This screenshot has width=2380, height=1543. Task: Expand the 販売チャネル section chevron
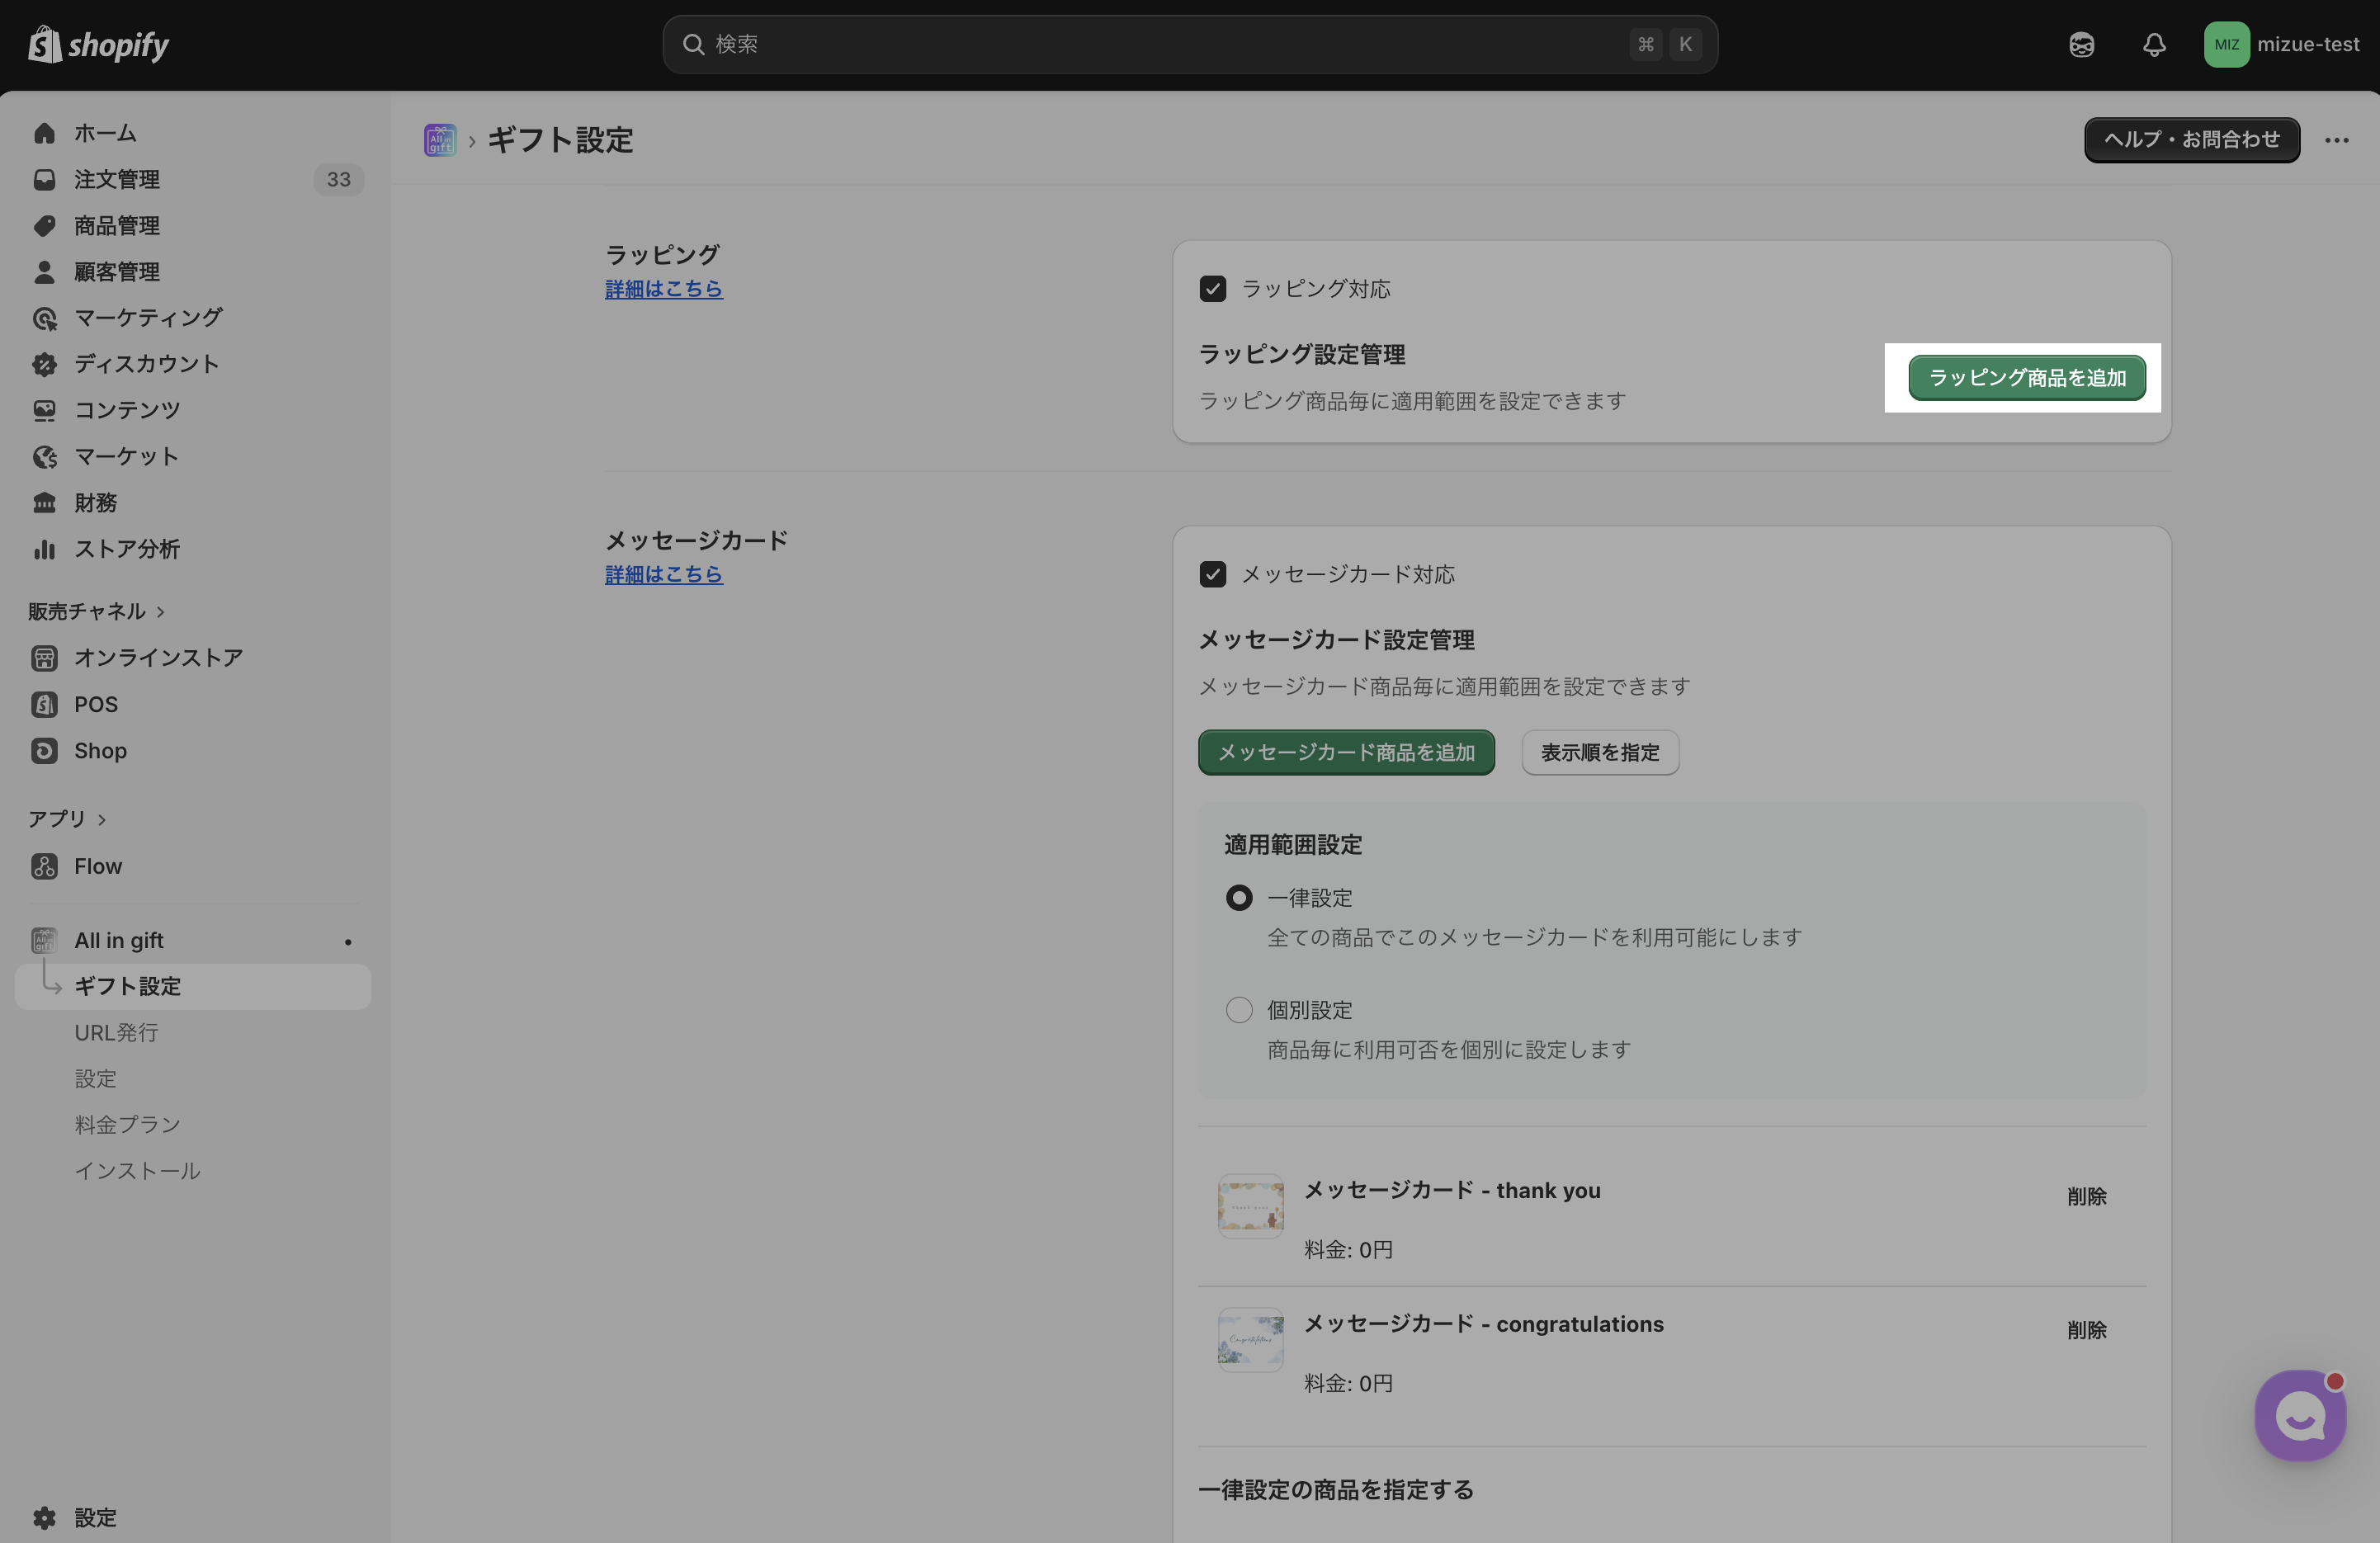tap(161, 611)
